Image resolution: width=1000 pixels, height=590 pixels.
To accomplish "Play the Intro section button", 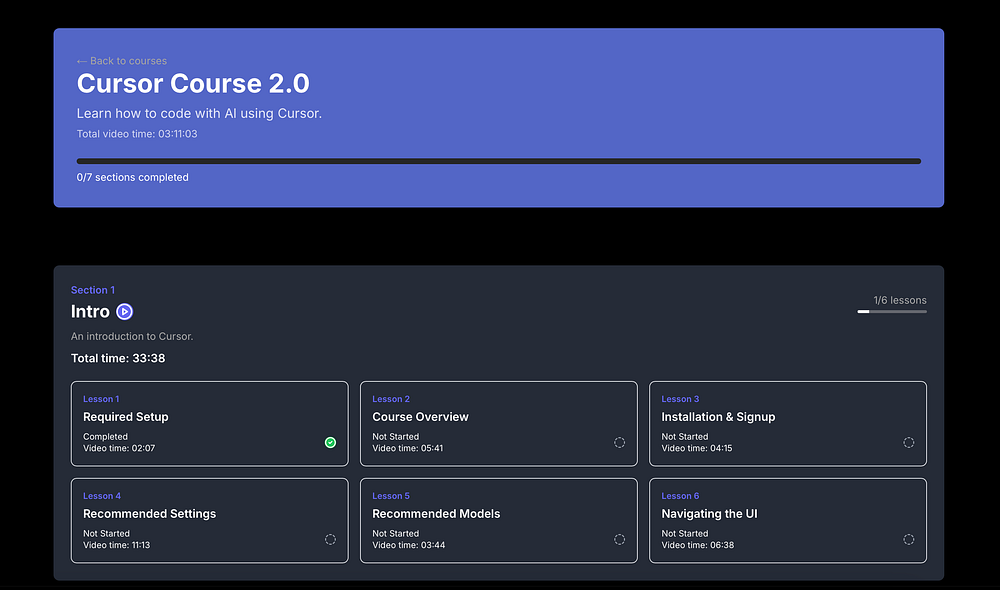I will click(x=124, y=311).
